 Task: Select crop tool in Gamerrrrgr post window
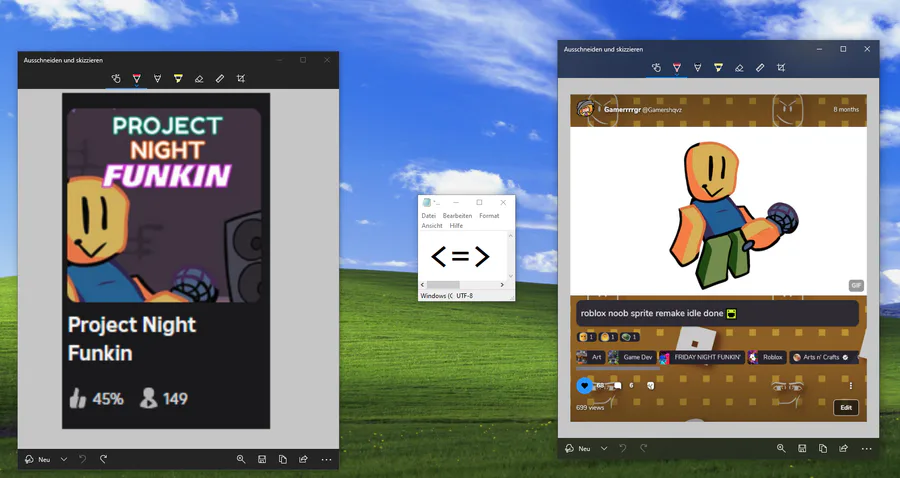coord(781,68)
